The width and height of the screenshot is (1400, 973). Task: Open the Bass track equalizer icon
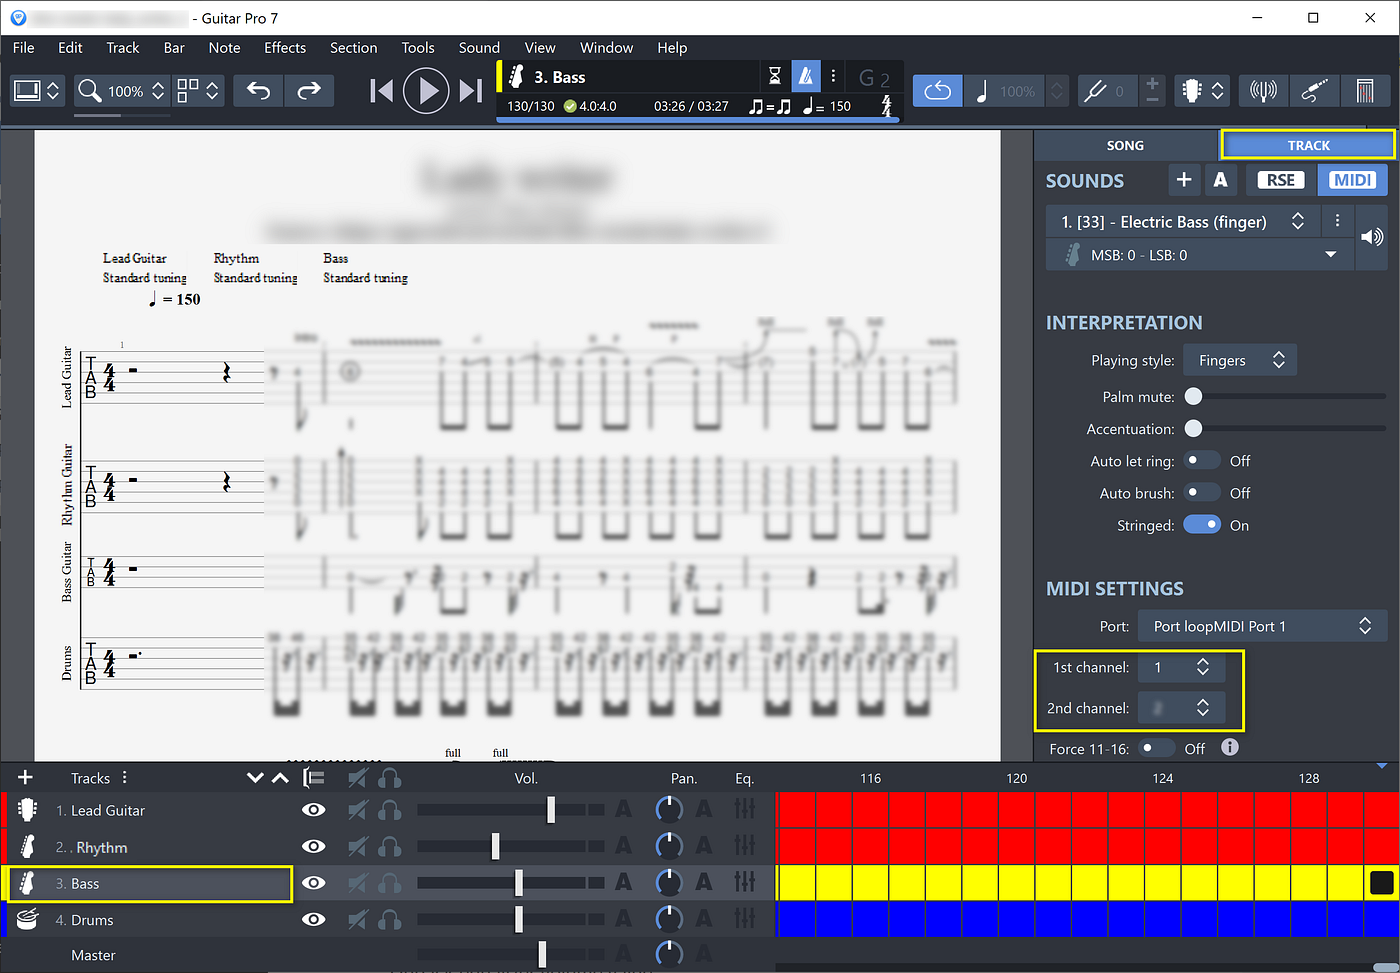[744, 882]
